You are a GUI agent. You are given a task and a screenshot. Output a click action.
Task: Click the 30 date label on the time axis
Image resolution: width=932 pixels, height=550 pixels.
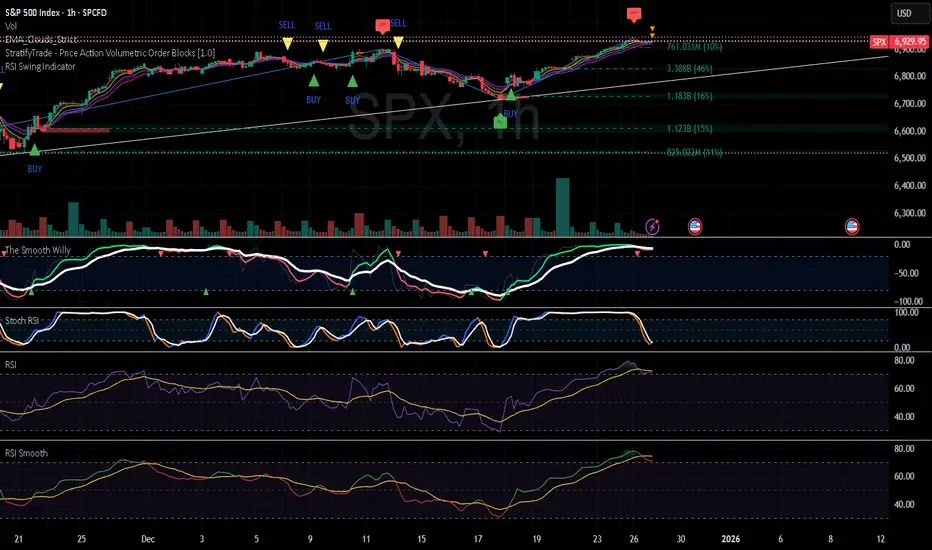[681, 539]
